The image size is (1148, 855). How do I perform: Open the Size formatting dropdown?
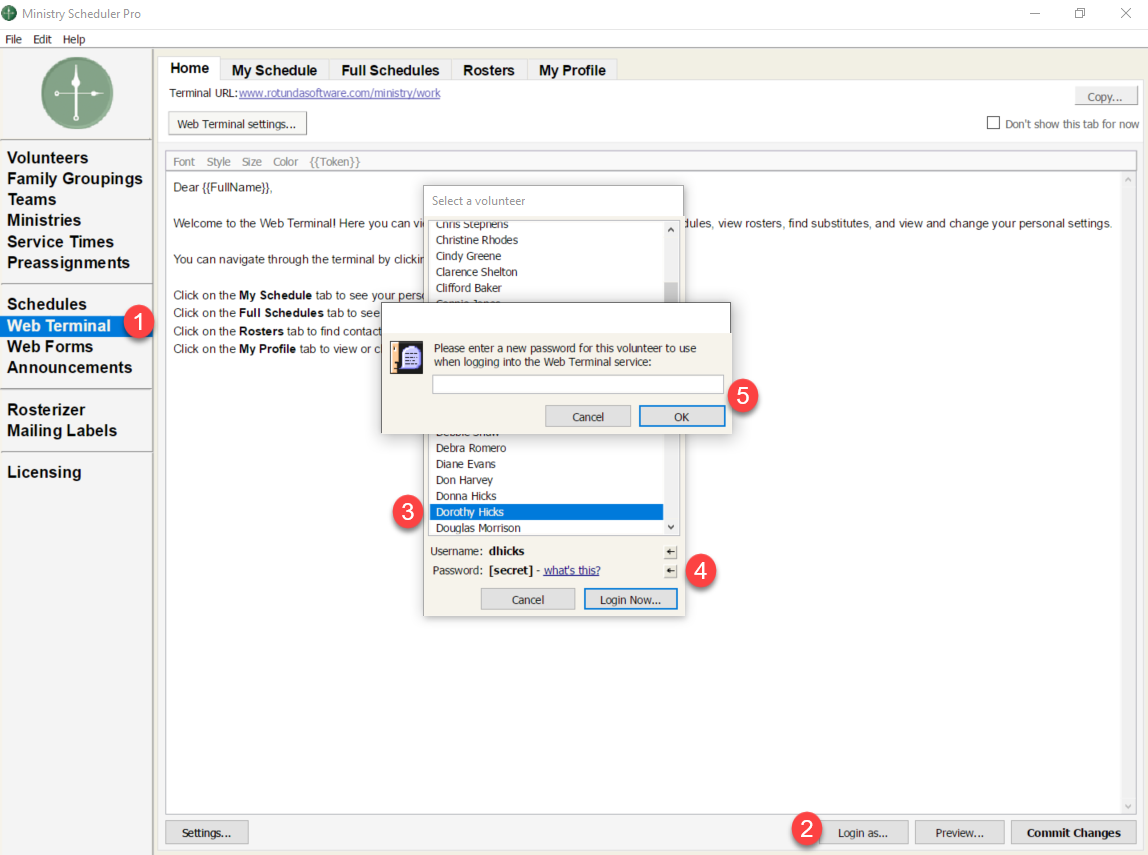tap(252, 162)
